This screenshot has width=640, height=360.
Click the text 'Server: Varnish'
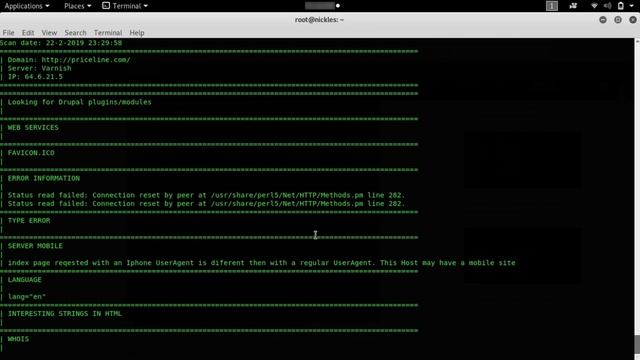(39, 68)
